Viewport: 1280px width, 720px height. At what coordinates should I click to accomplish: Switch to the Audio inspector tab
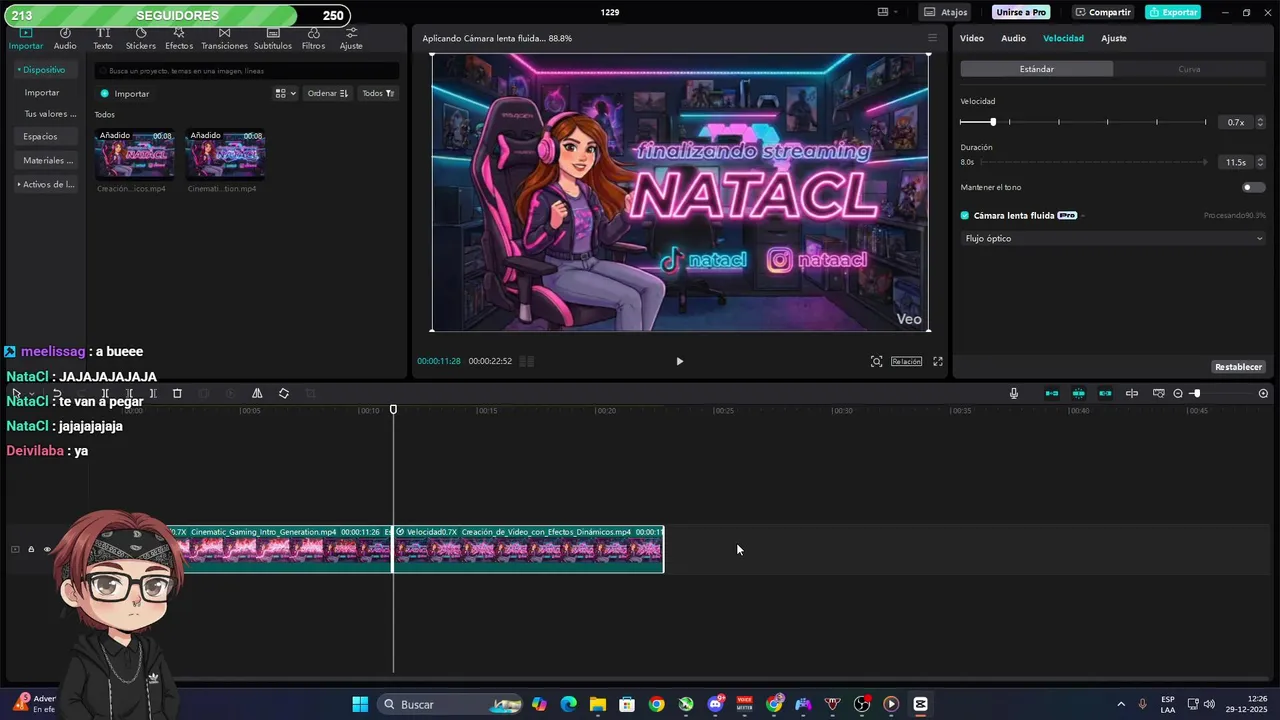[x=1013, y=38]
